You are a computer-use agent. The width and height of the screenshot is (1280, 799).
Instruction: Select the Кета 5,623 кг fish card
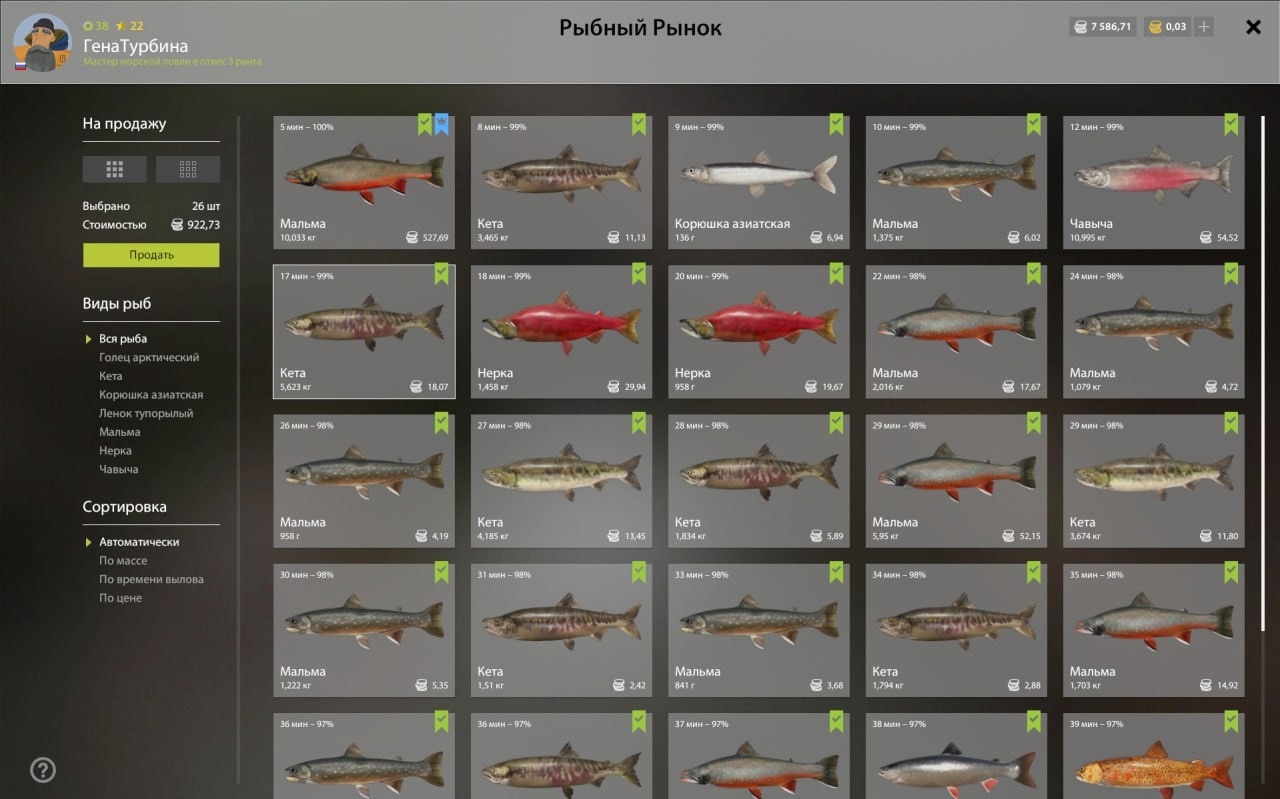364,331
